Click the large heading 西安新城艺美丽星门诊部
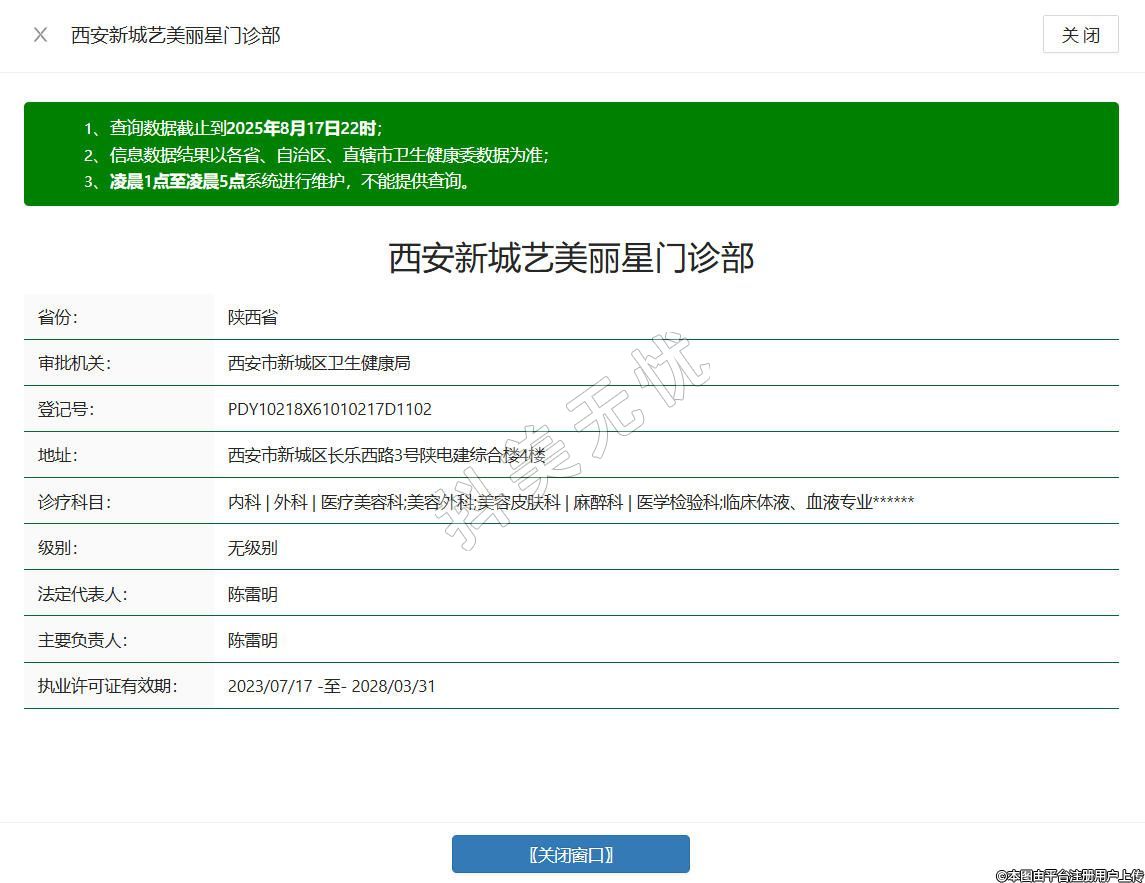The width and height of the screenshot is (1145, 883). click(571, 258)
